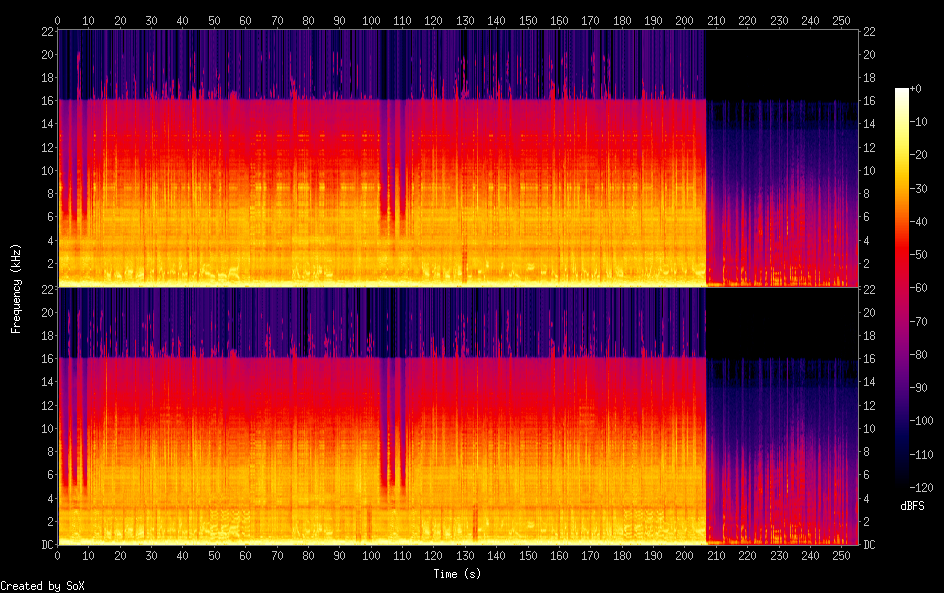Click the '-30' value on the color scale

click(x=919, y=188)
